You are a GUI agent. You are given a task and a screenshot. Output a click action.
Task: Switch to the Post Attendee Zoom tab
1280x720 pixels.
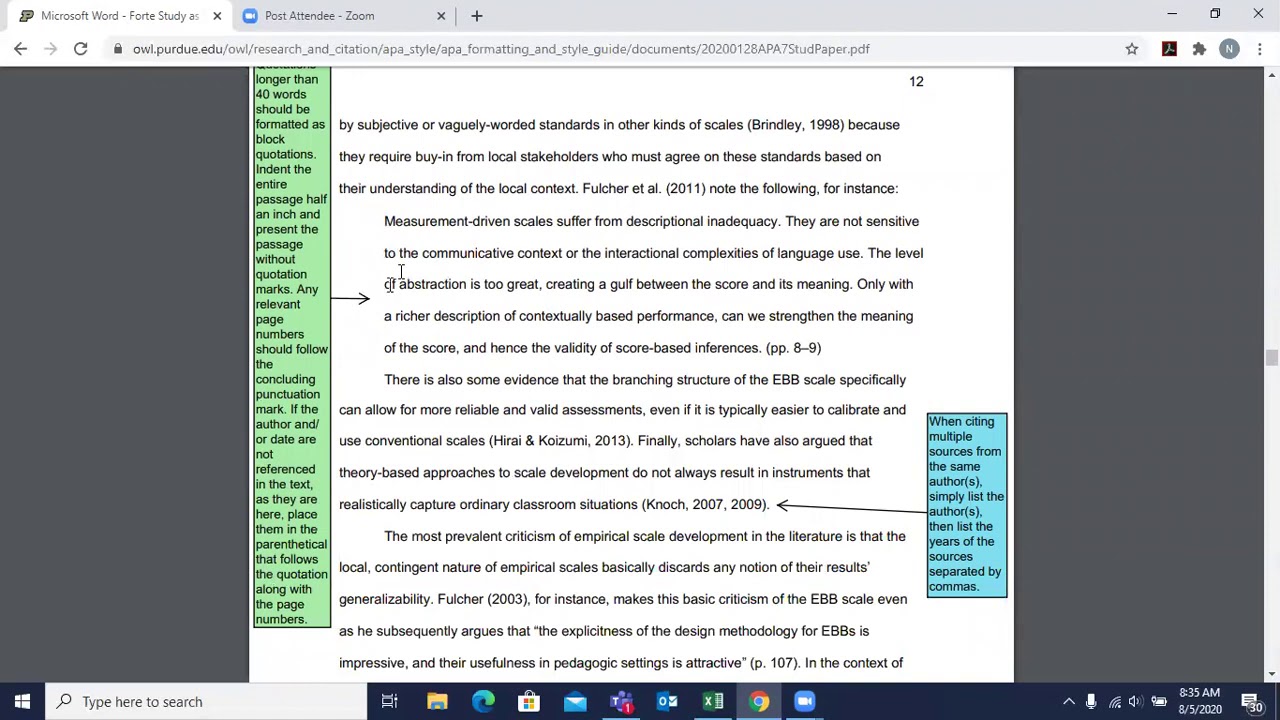(343, 15)
